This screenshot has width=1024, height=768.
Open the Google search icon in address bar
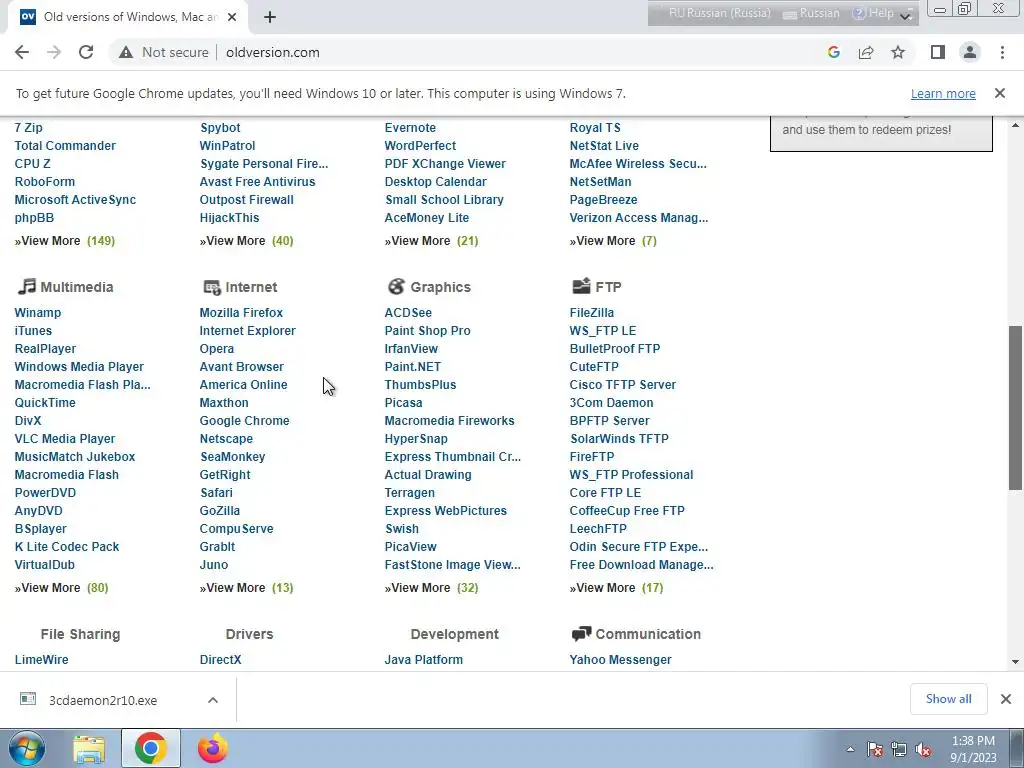pyautogui.click(x=833, y=52)
